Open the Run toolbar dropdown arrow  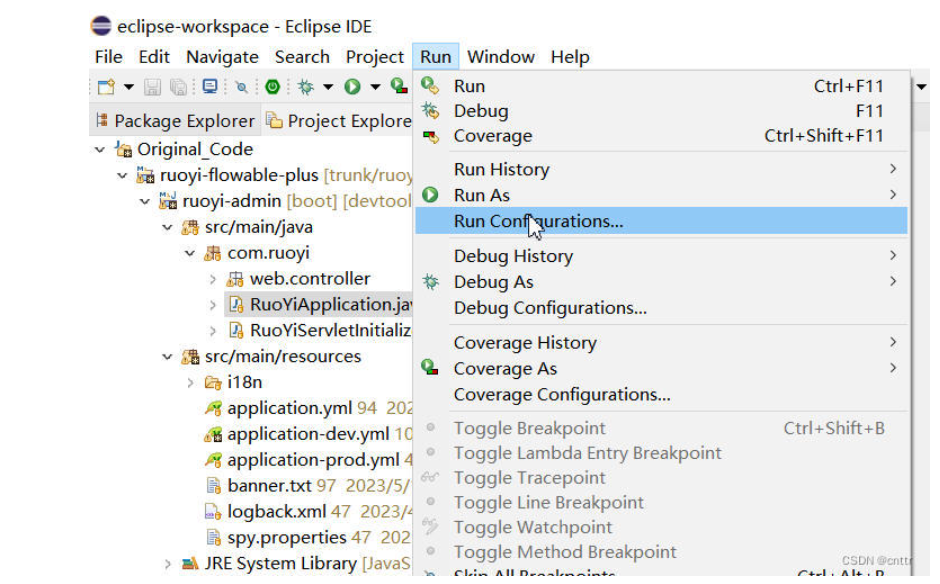click(x=375, y=87)
